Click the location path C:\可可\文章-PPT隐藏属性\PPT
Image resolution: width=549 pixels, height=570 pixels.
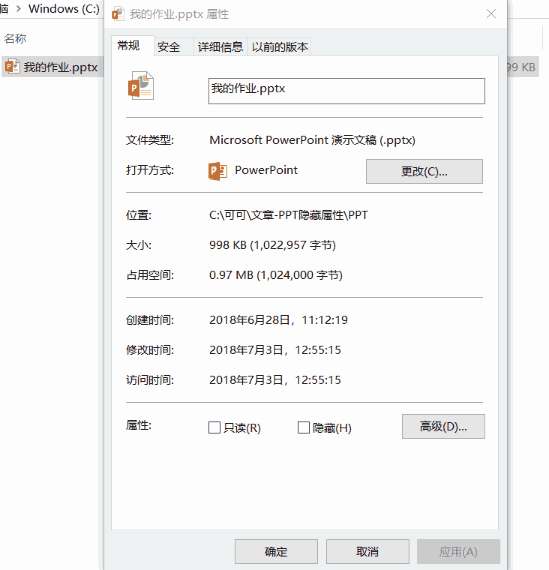coord(288,215)
